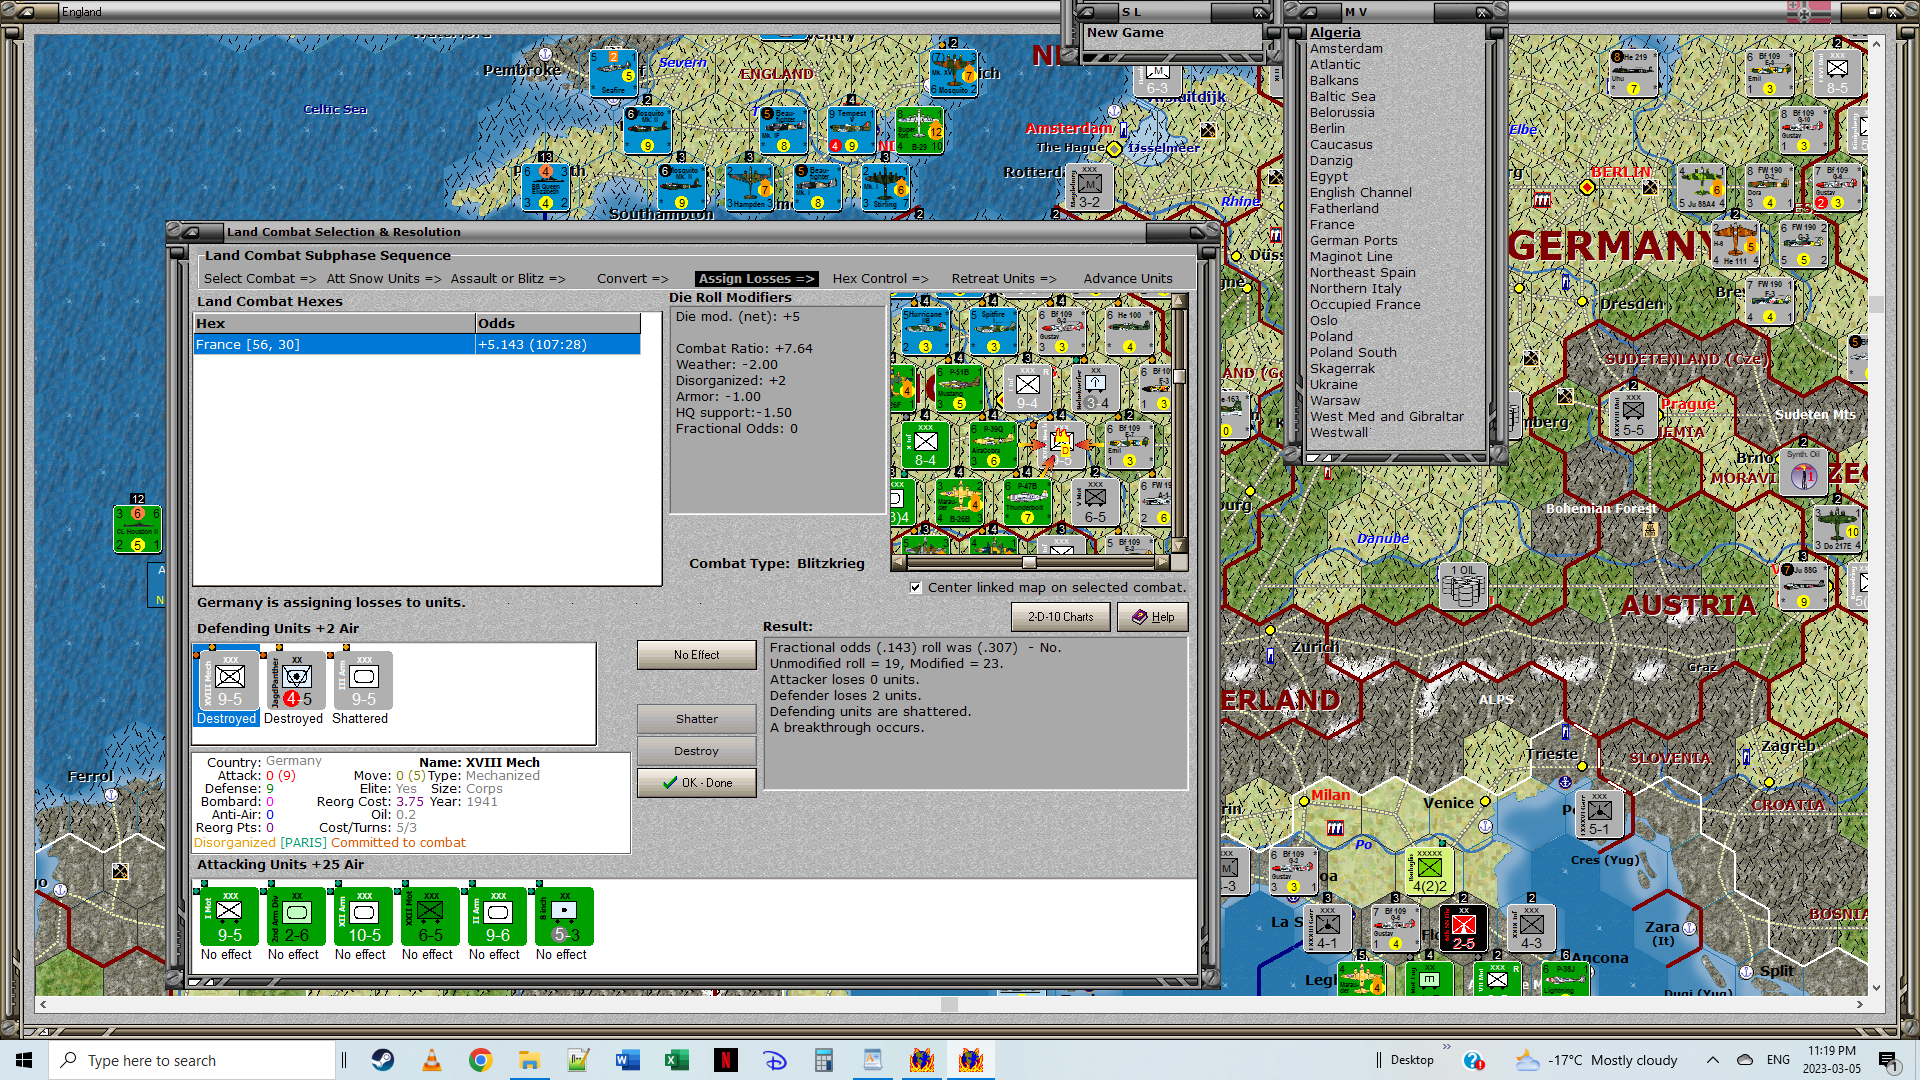Click the mini-map scroll-down arrow

(1179, 546)
